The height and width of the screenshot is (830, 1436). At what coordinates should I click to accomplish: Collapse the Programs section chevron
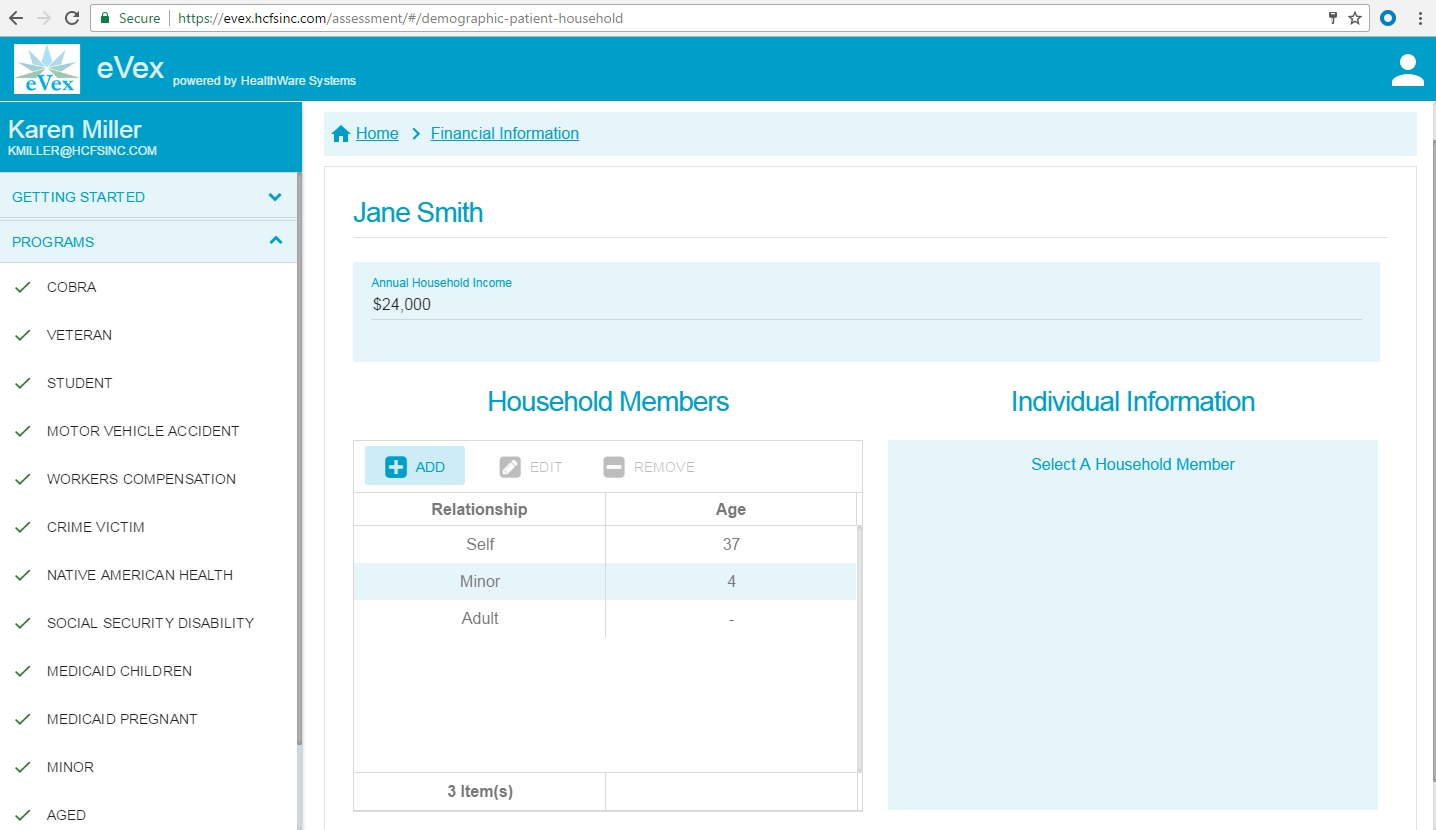coord(275,241)
